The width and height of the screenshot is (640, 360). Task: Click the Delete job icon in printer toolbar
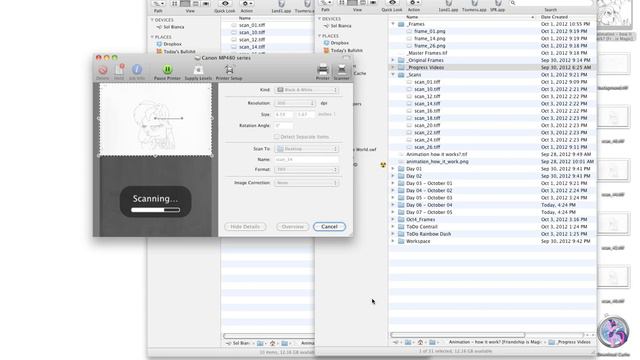click(102, 72)
